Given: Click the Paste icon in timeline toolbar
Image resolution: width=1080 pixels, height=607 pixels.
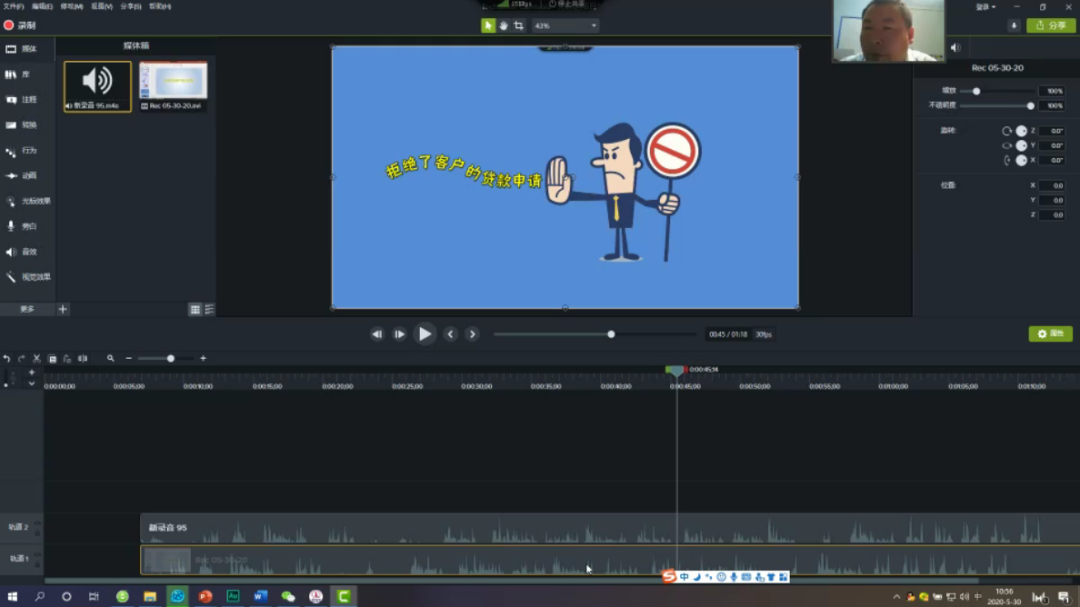Looking at the screenshot, I should click(x=67, y=358).
